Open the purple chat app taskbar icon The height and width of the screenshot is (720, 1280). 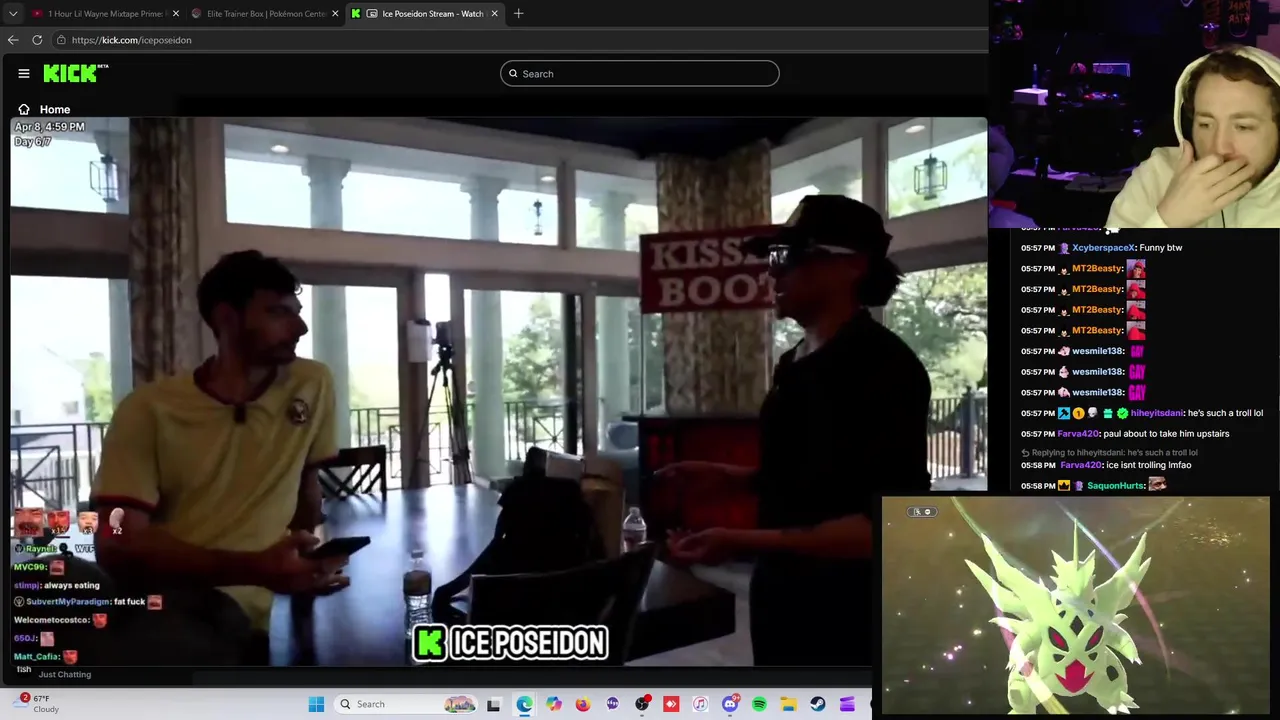pyautogui.click(x=612, y=704)
